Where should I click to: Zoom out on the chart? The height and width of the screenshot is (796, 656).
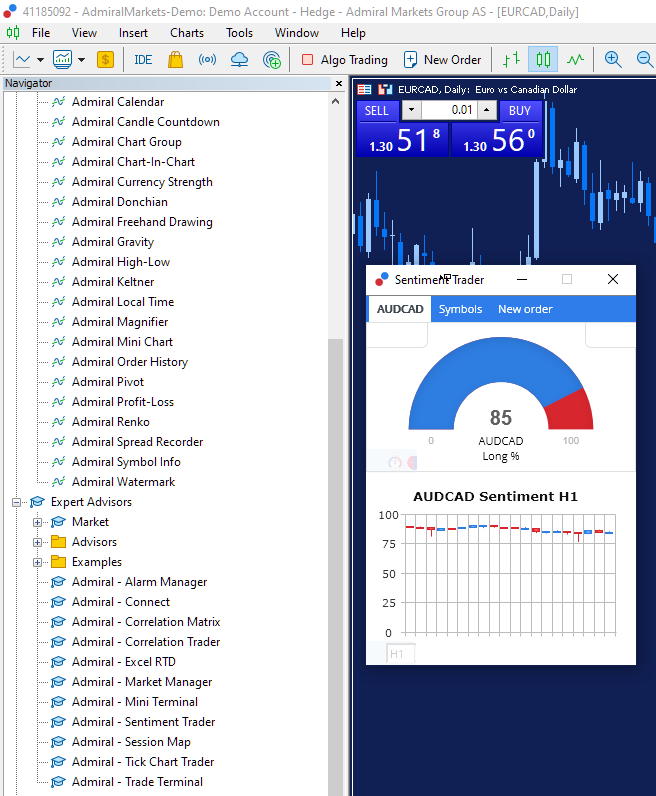645,59
